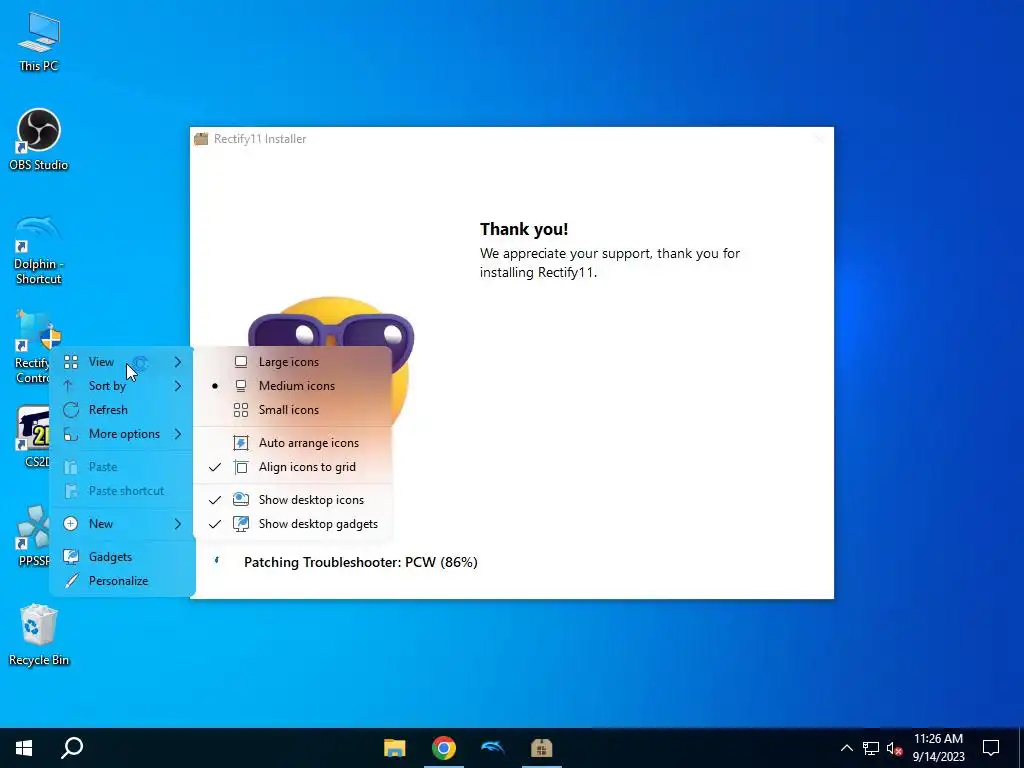Select the PPSSPP desktop shortcut icon
The width and height of the screenshot is (1024, 768).
click(x=33, y=536)
